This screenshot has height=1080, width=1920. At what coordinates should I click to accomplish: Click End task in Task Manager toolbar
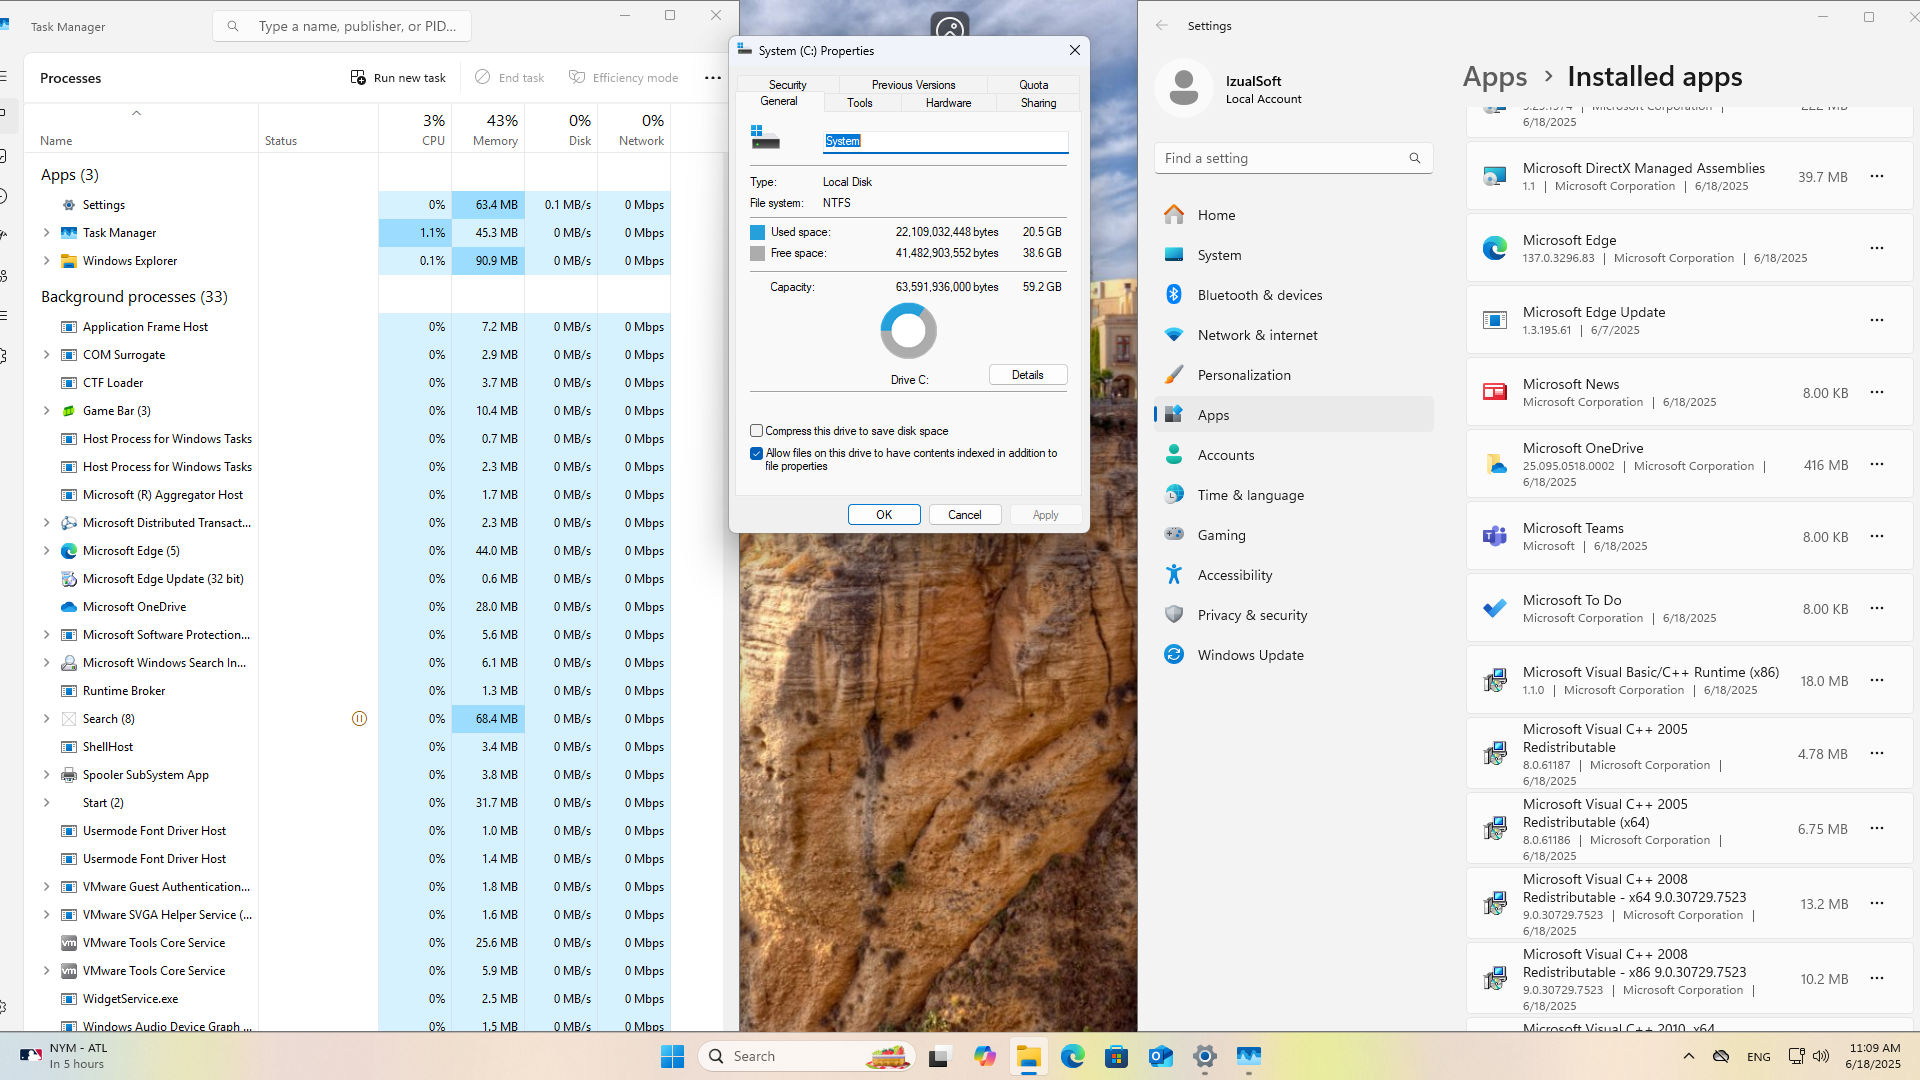[509, 78]
